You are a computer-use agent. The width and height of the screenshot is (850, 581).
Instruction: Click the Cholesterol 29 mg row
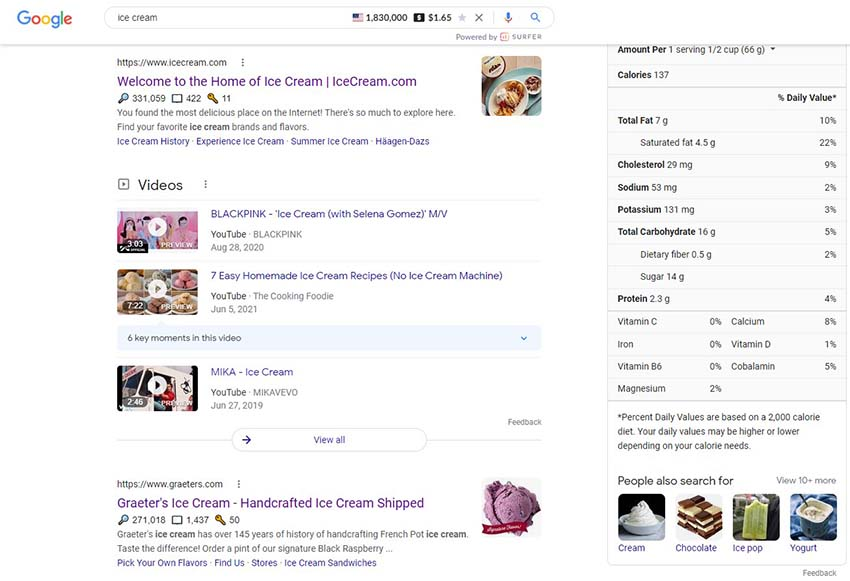726,165
